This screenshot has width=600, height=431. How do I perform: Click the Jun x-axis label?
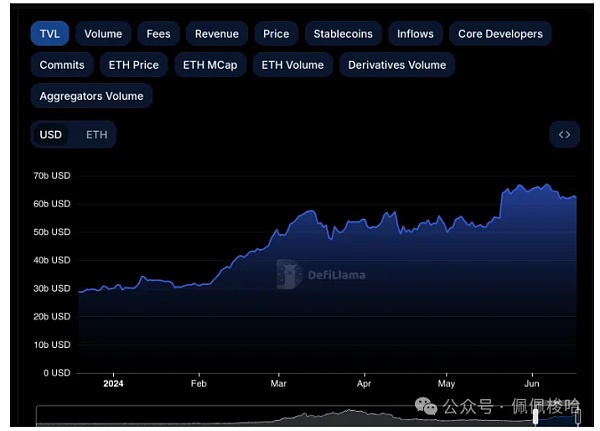click(x=532, y=384)
